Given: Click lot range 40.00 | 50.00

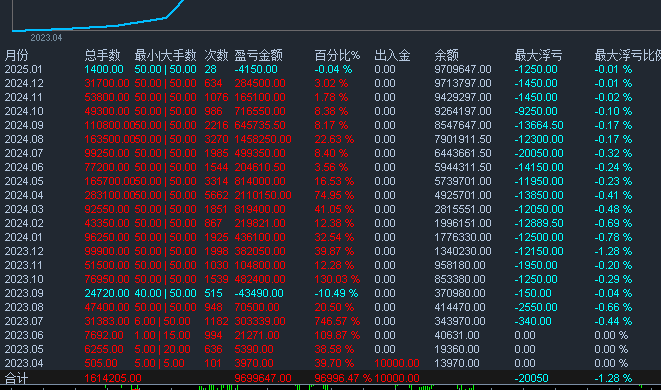Looking at the screenshot, I should [166, 293].
